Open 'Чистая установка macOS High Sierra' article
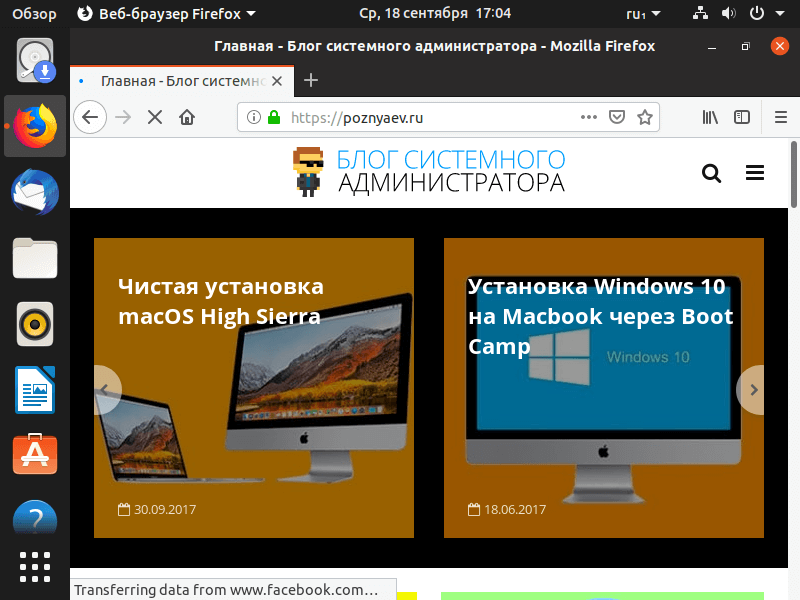The height and width of the screenshot is (600, 800). pyautogui.click(x=220, y=301)
